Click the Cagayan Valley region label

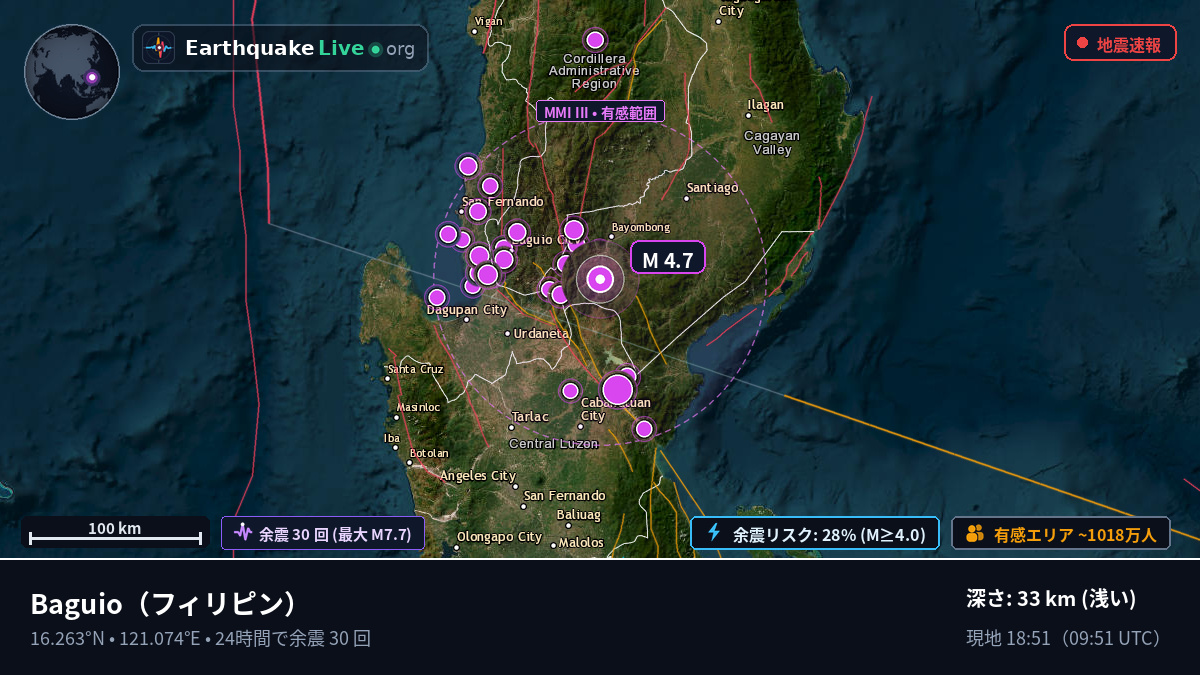click(x=772, y=142)
